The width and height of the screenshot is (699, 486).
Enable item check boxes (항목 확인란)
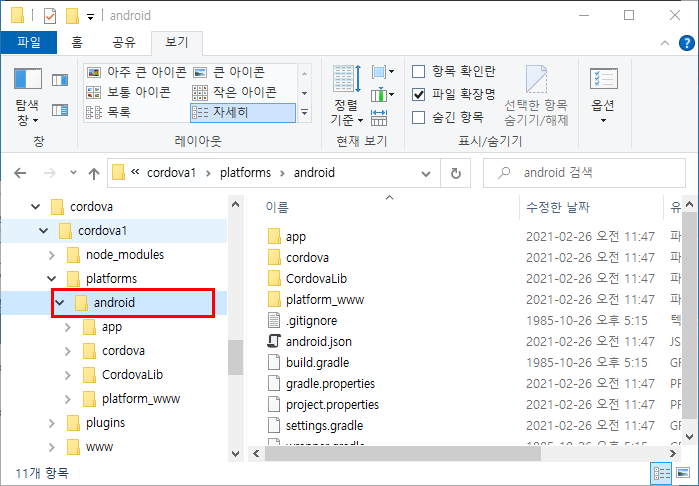(x=419, y=71)
